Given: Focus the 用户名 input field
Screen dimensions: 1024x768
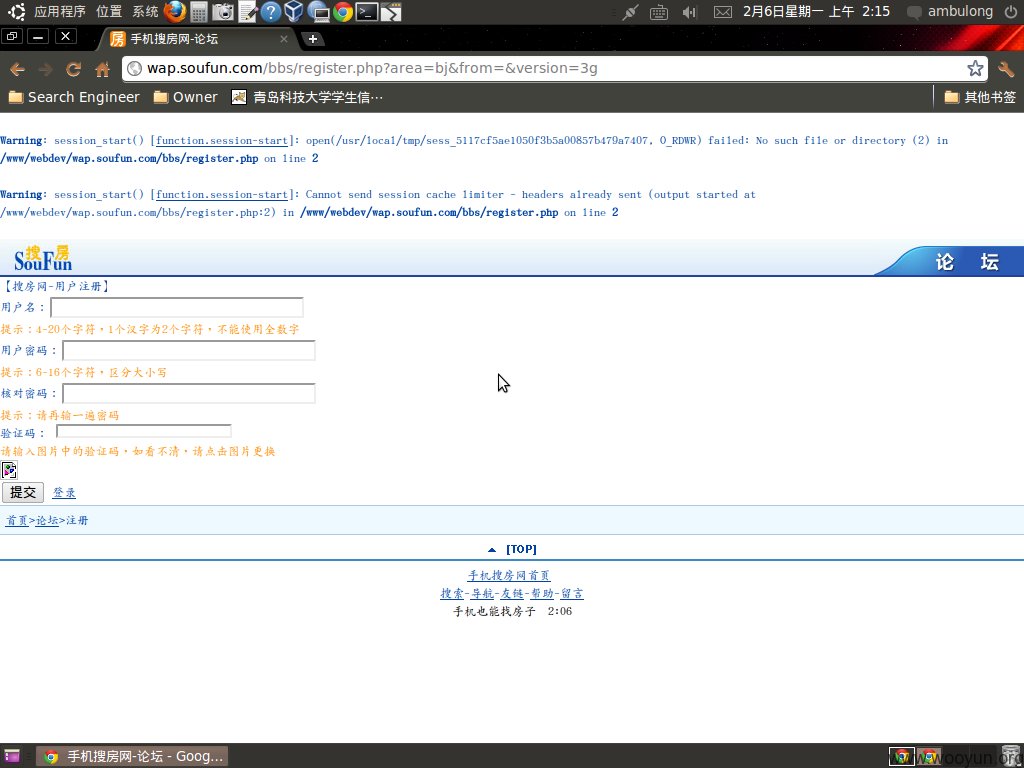Looking at the screenshot, I should pos(177,308).
